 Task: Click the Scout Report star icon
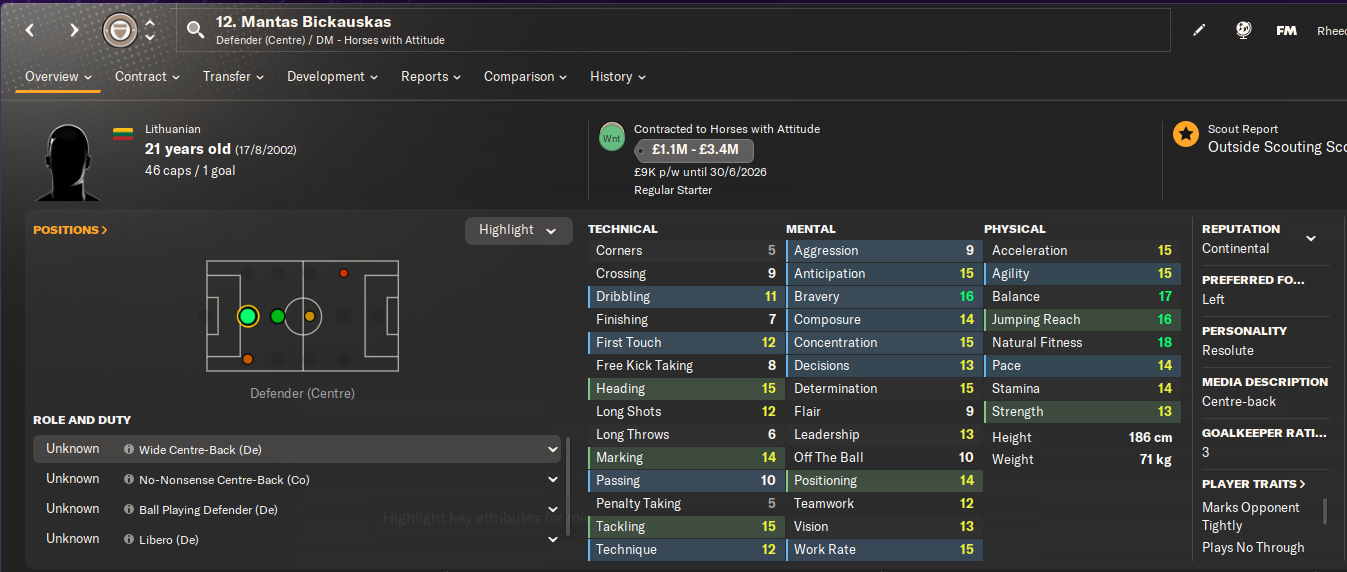coord(1186,134)
